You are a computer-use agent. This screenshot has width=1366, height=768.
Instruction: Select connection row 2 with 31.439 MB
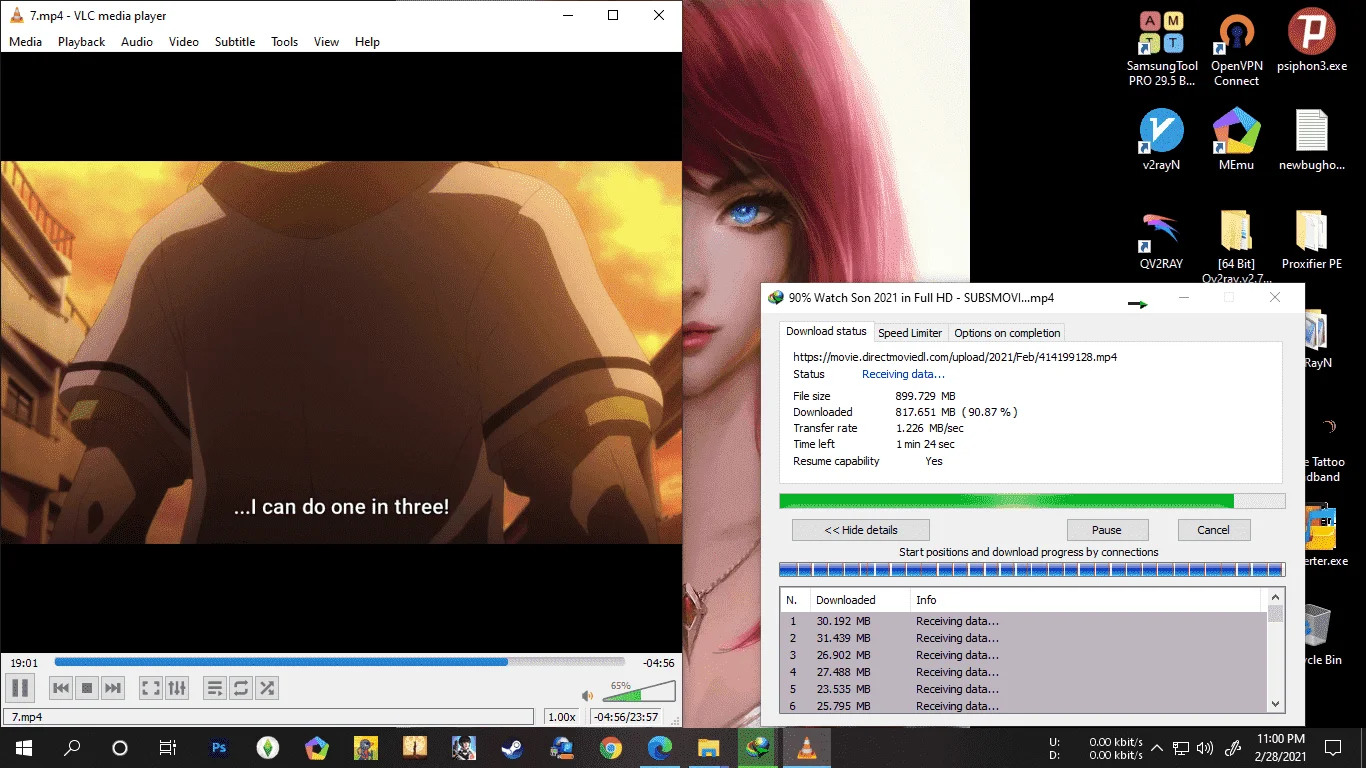[1024, 638]
